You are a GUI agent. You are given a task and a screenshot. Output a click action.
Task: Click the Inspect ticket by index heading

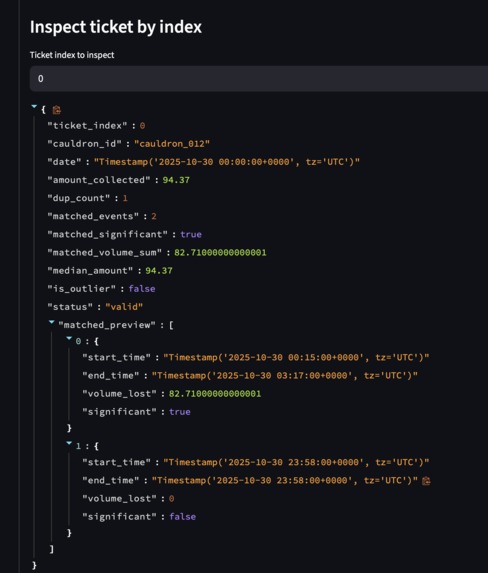[116, 27]
